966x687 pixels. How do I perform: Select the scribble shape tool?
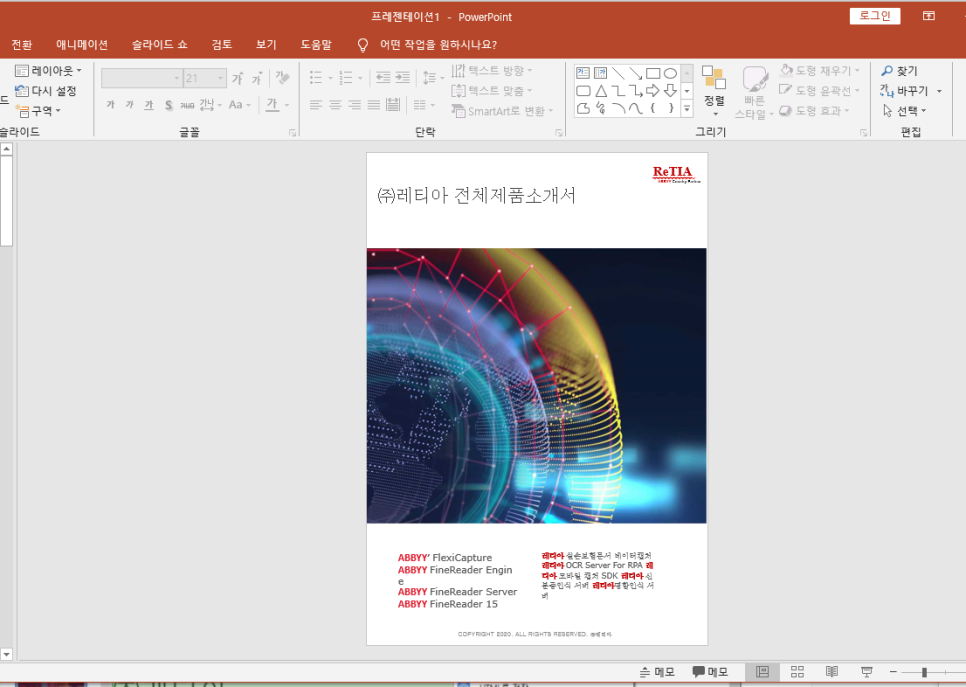(x=601, y=108)
